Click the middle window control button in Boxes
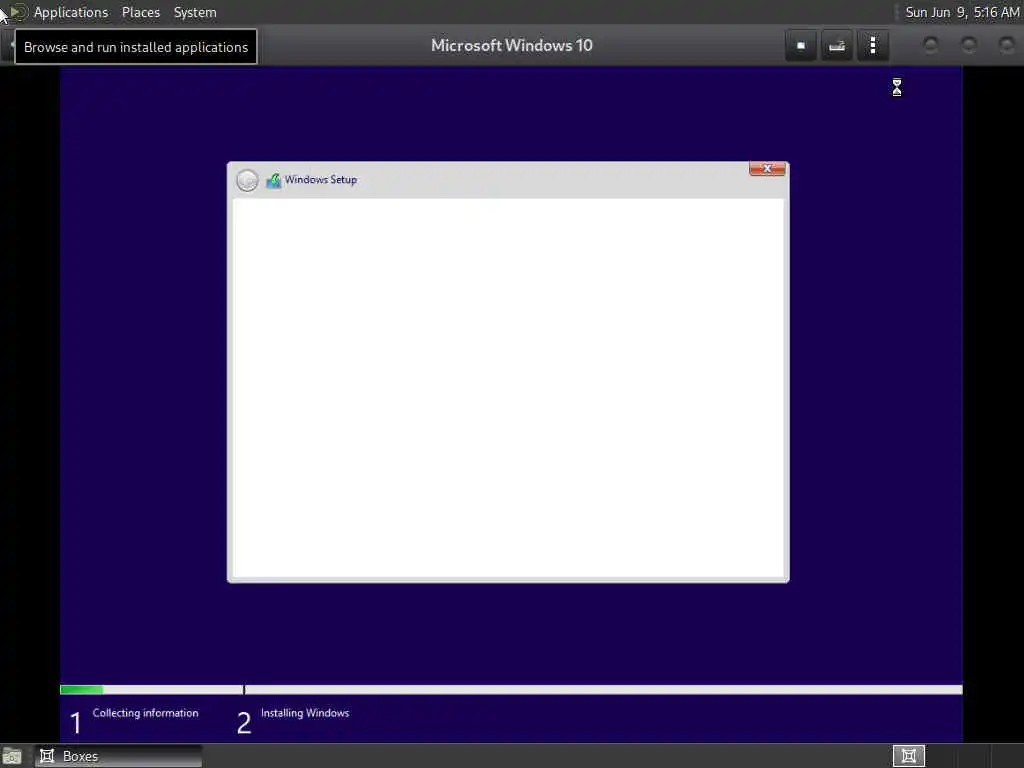This screenshot has width=1024, height=768. point(968,45)
